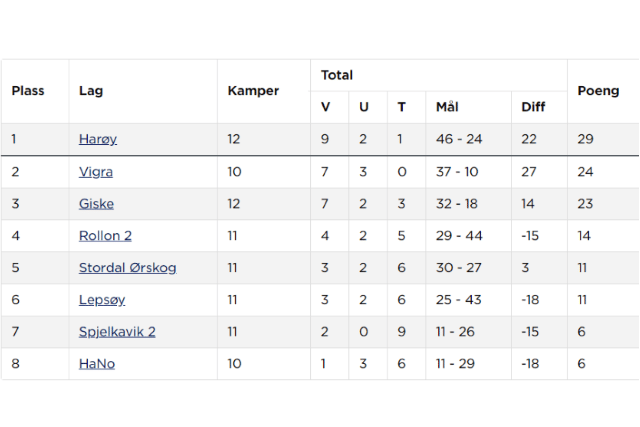Image resolution: width=640 pixels, height=427 pixels.
Task: Open the Harøy team link
Action: pos(98,139)
